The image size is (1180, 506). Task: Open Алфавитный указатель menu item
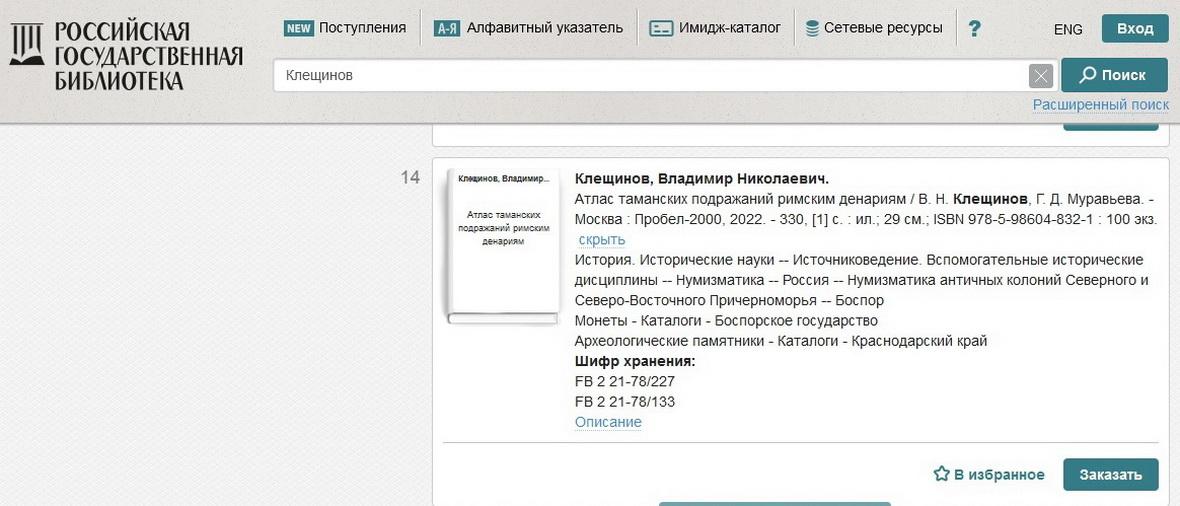tap(544, 29)
